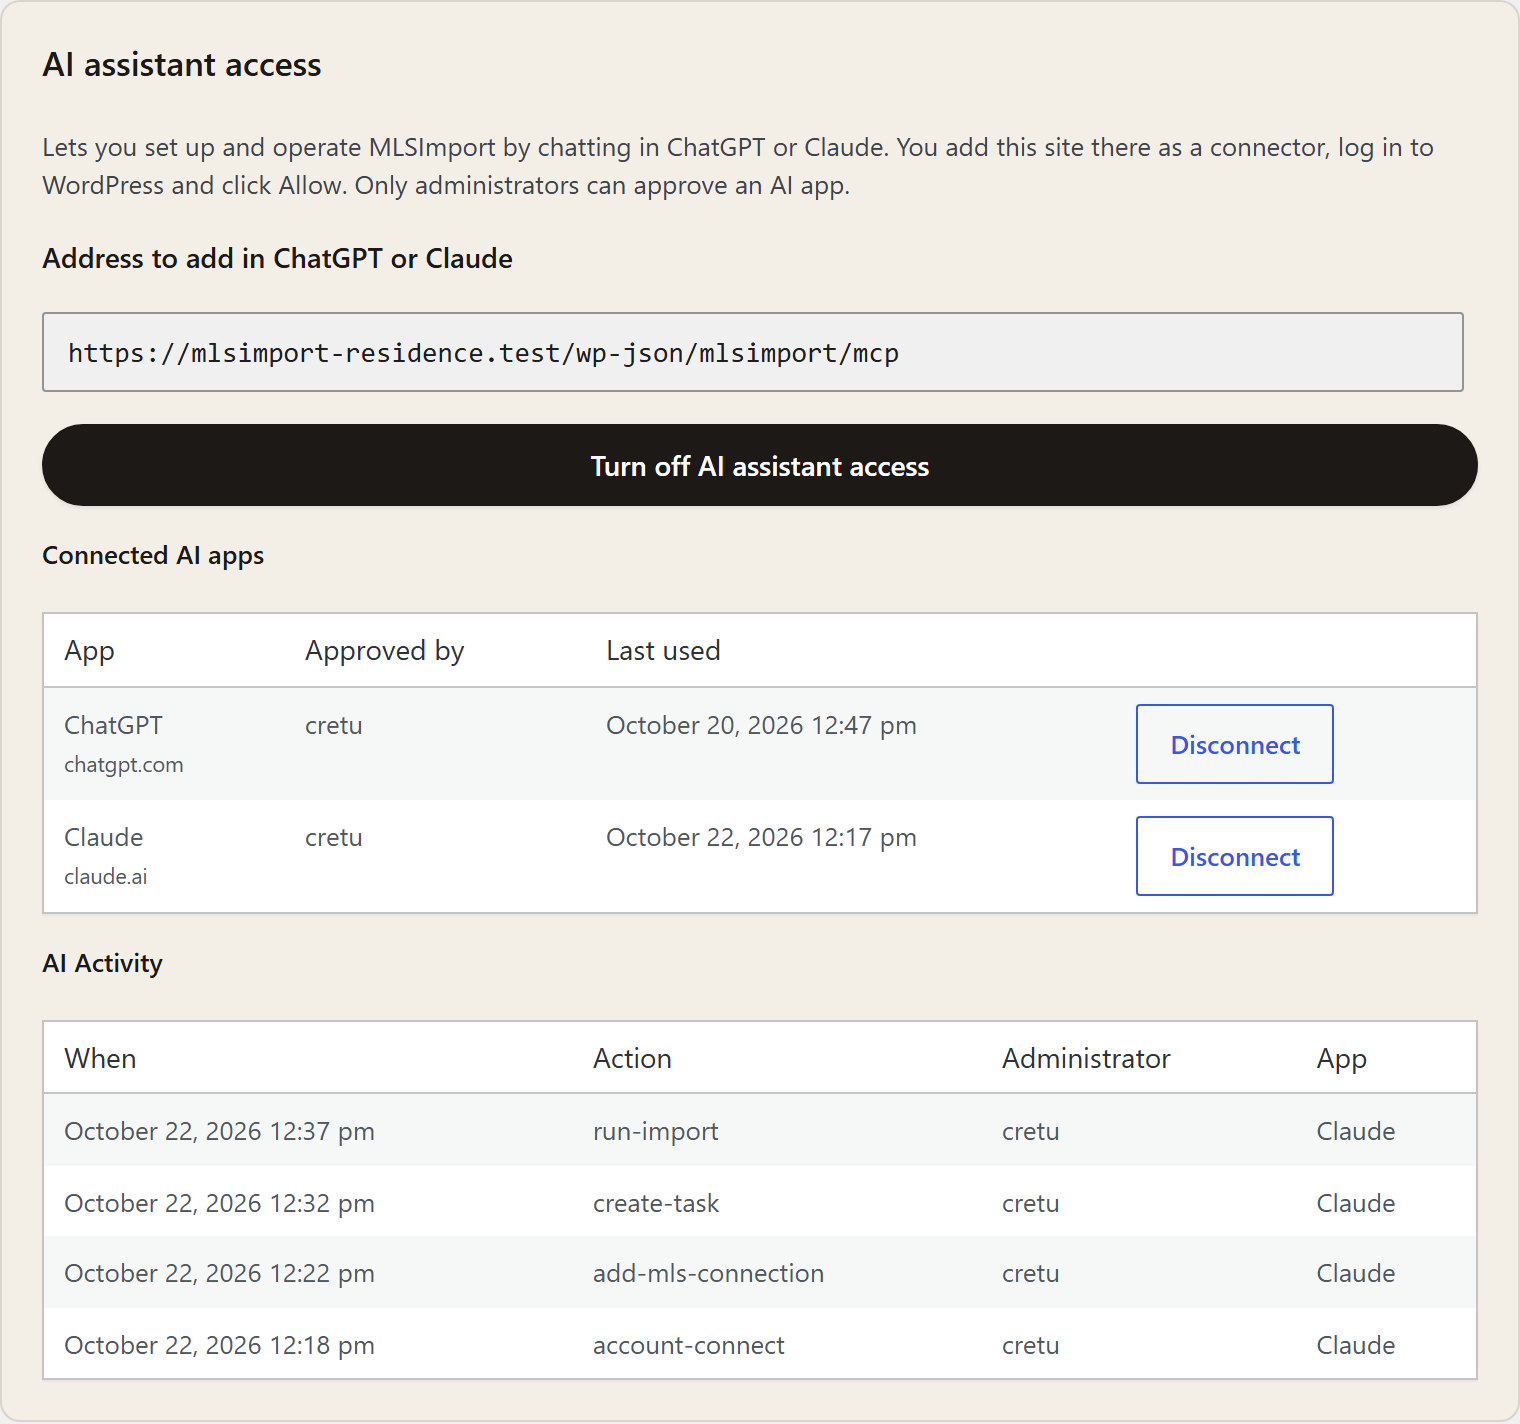
Task: Disconnect the Claude app
Action: pyautogui.click(x=1234, y=856)
